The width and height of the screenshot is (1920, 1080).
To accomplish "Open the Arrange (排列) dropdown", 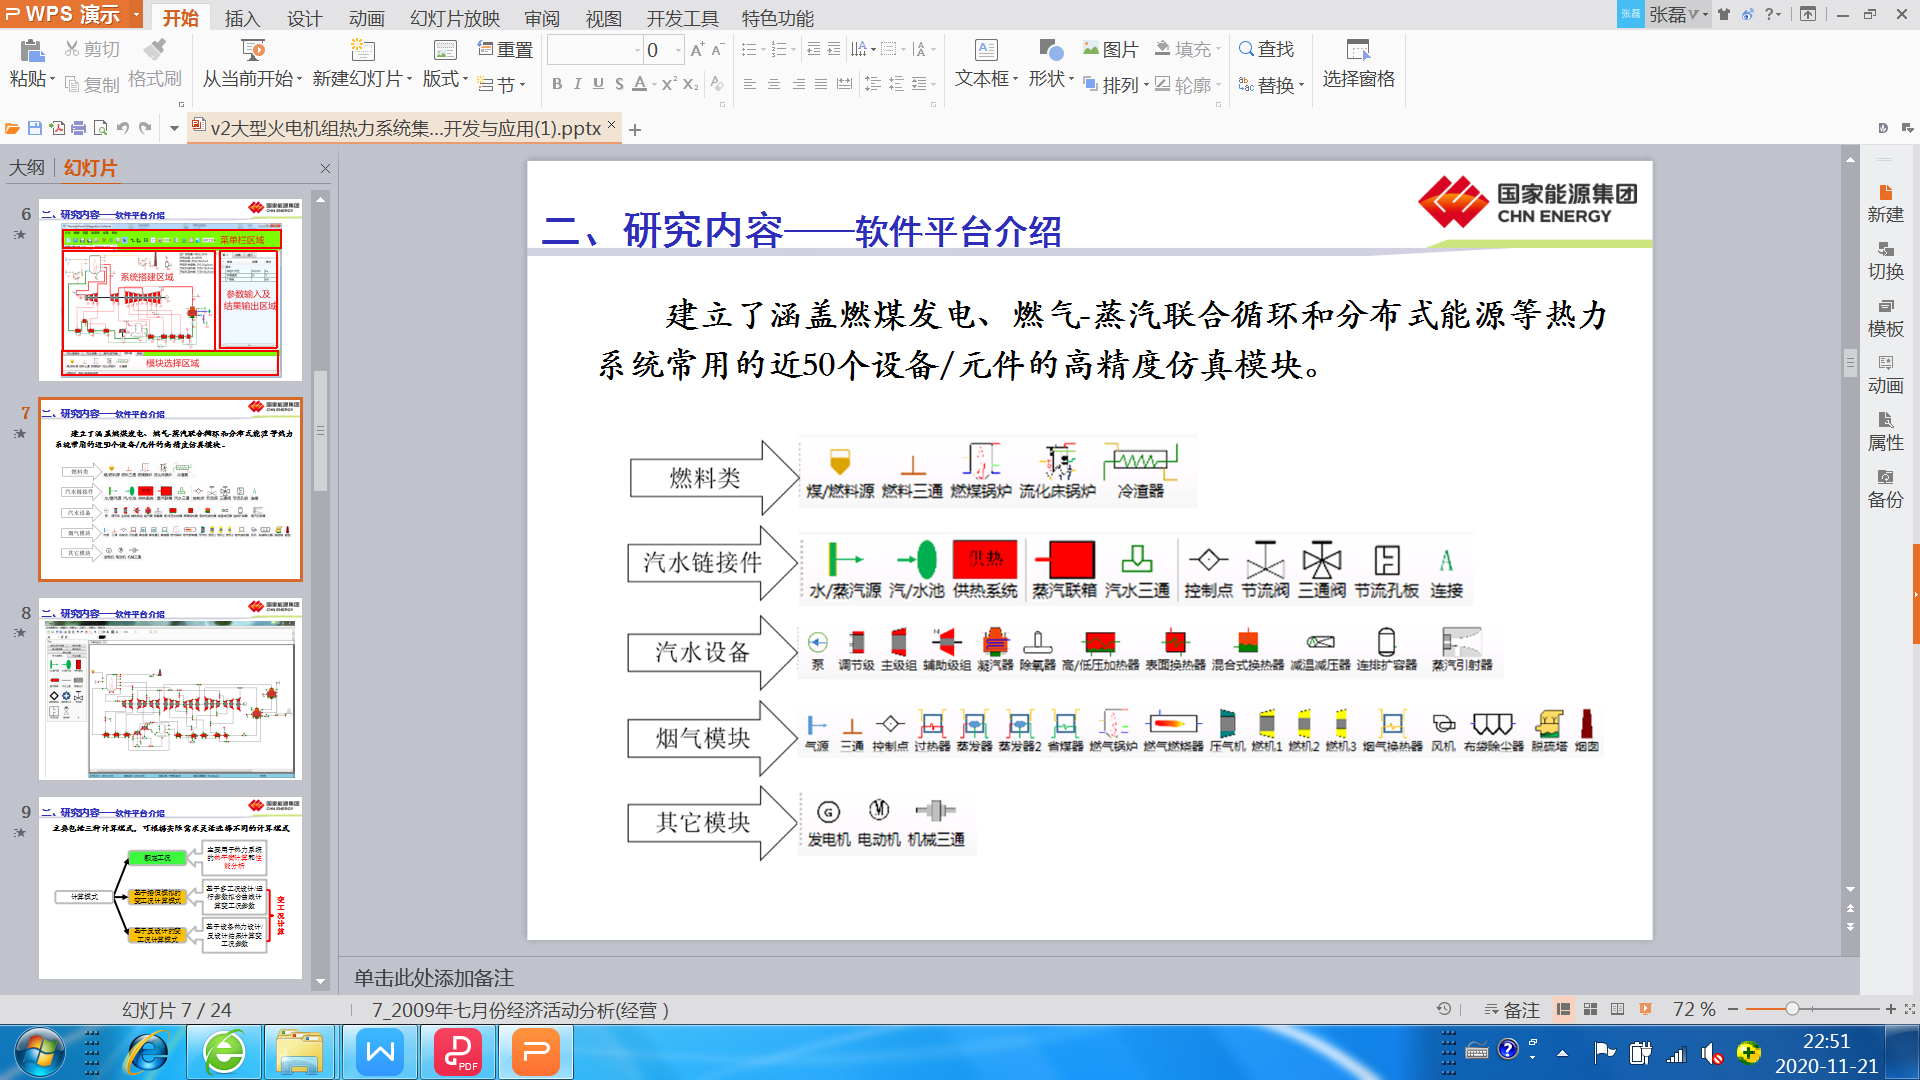I will coord(1116,85).
